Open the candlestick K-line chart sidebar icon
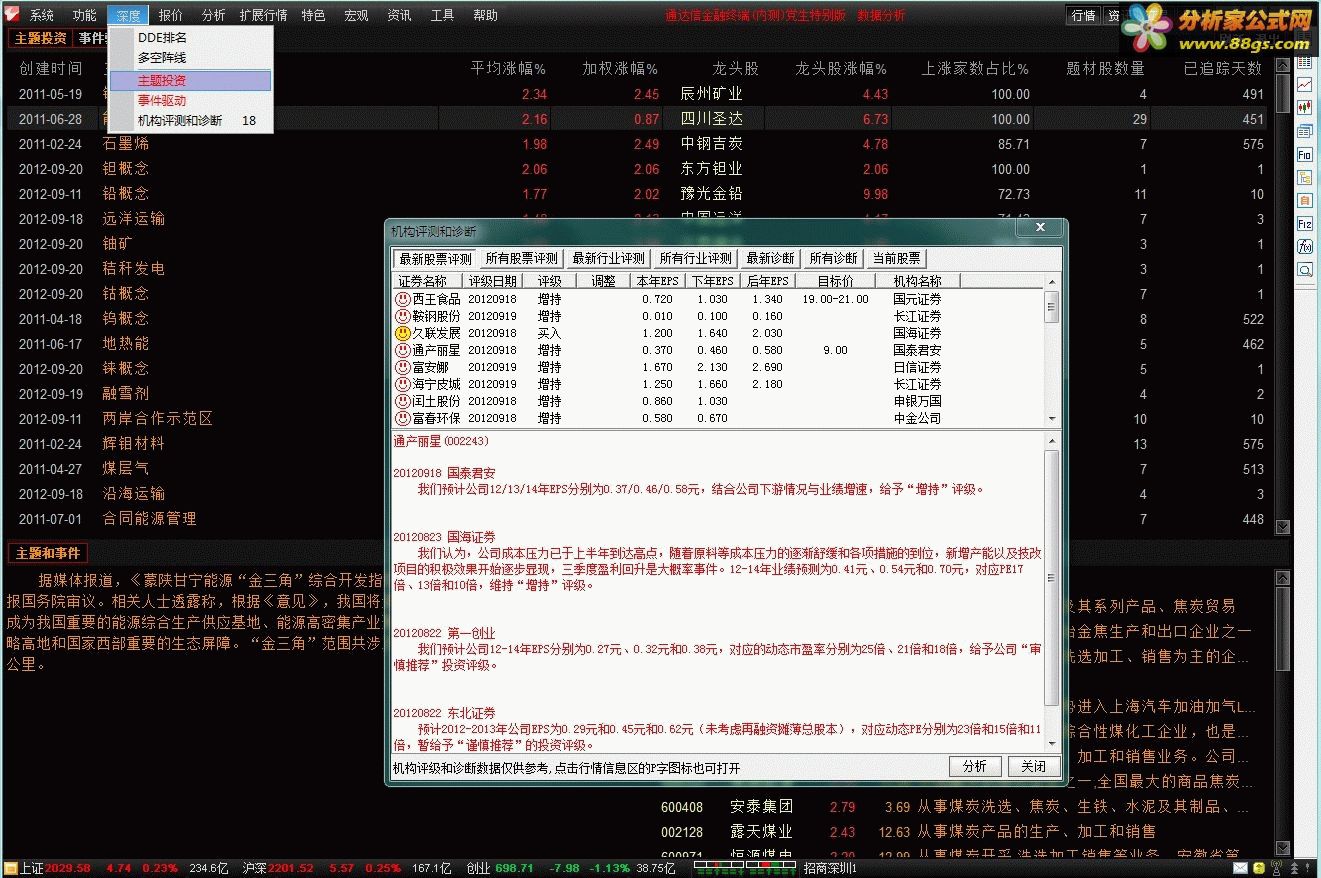The height and width of the screenshot is (878, 1321). pos(1305,108)
